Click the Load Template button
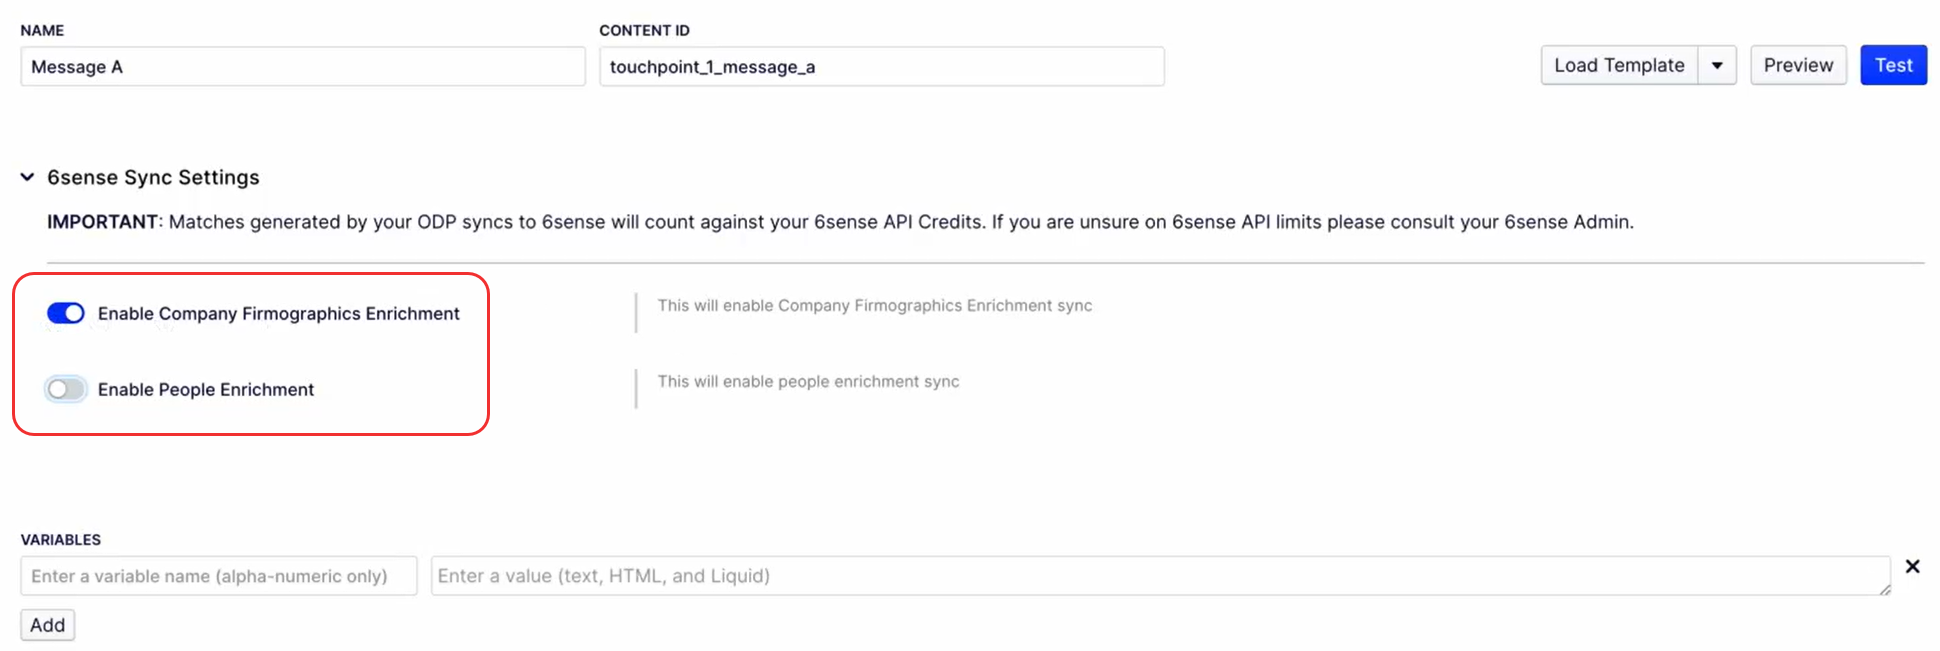The width and height of the screenshot is (1940, 651). point(1619,66)
